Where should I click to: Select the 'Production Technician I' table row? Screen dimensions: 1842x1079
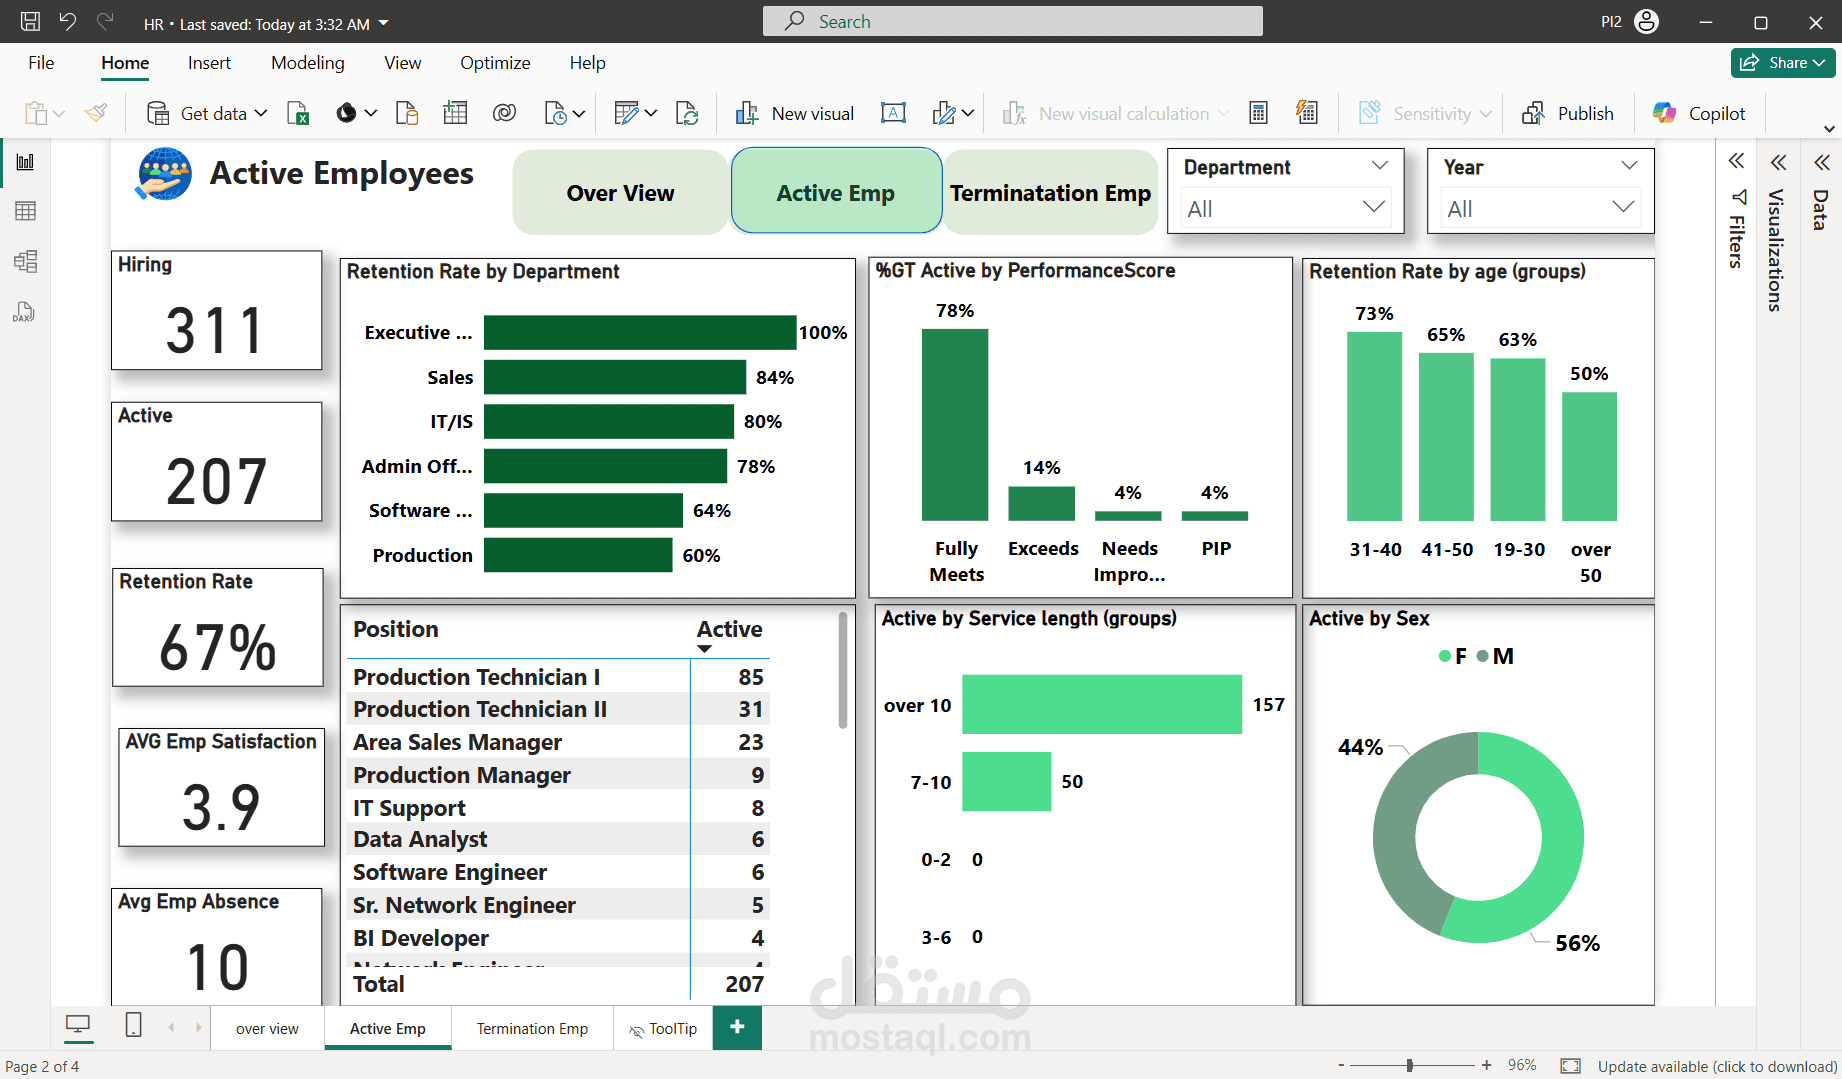coord(558,677)
